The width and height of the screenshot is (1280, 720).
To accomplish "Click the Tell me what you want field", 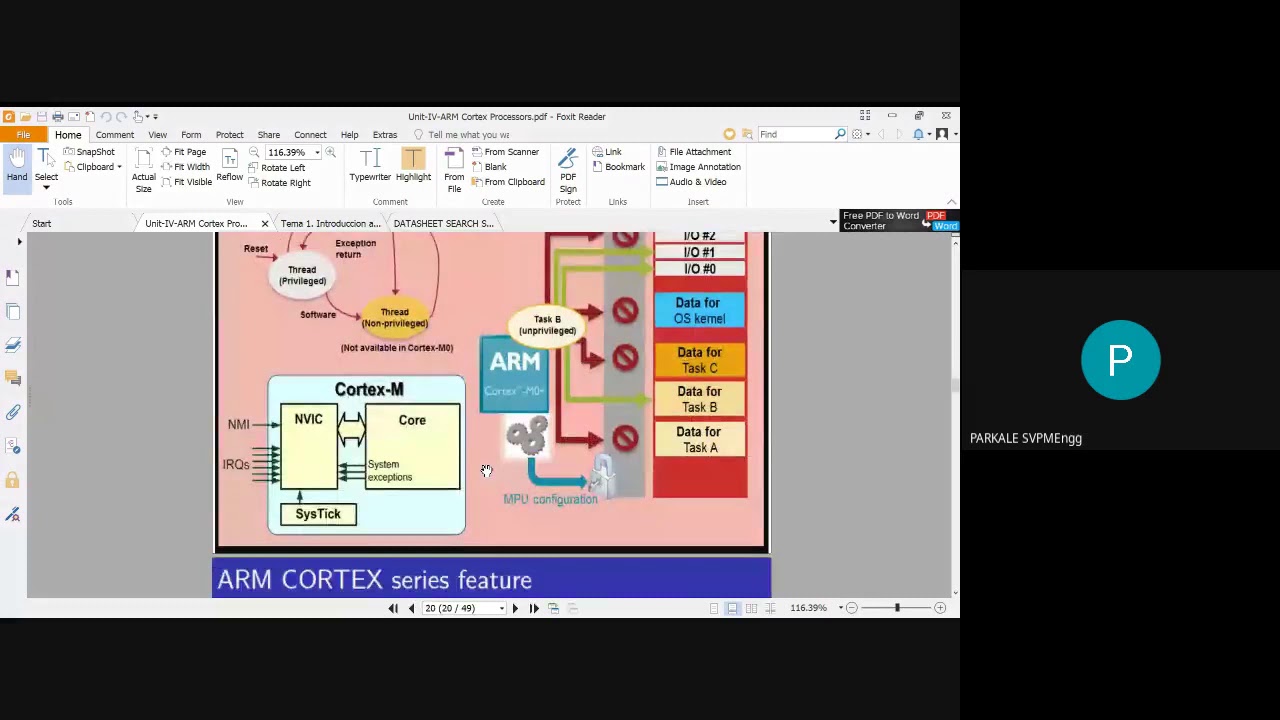I will [462, 135].
